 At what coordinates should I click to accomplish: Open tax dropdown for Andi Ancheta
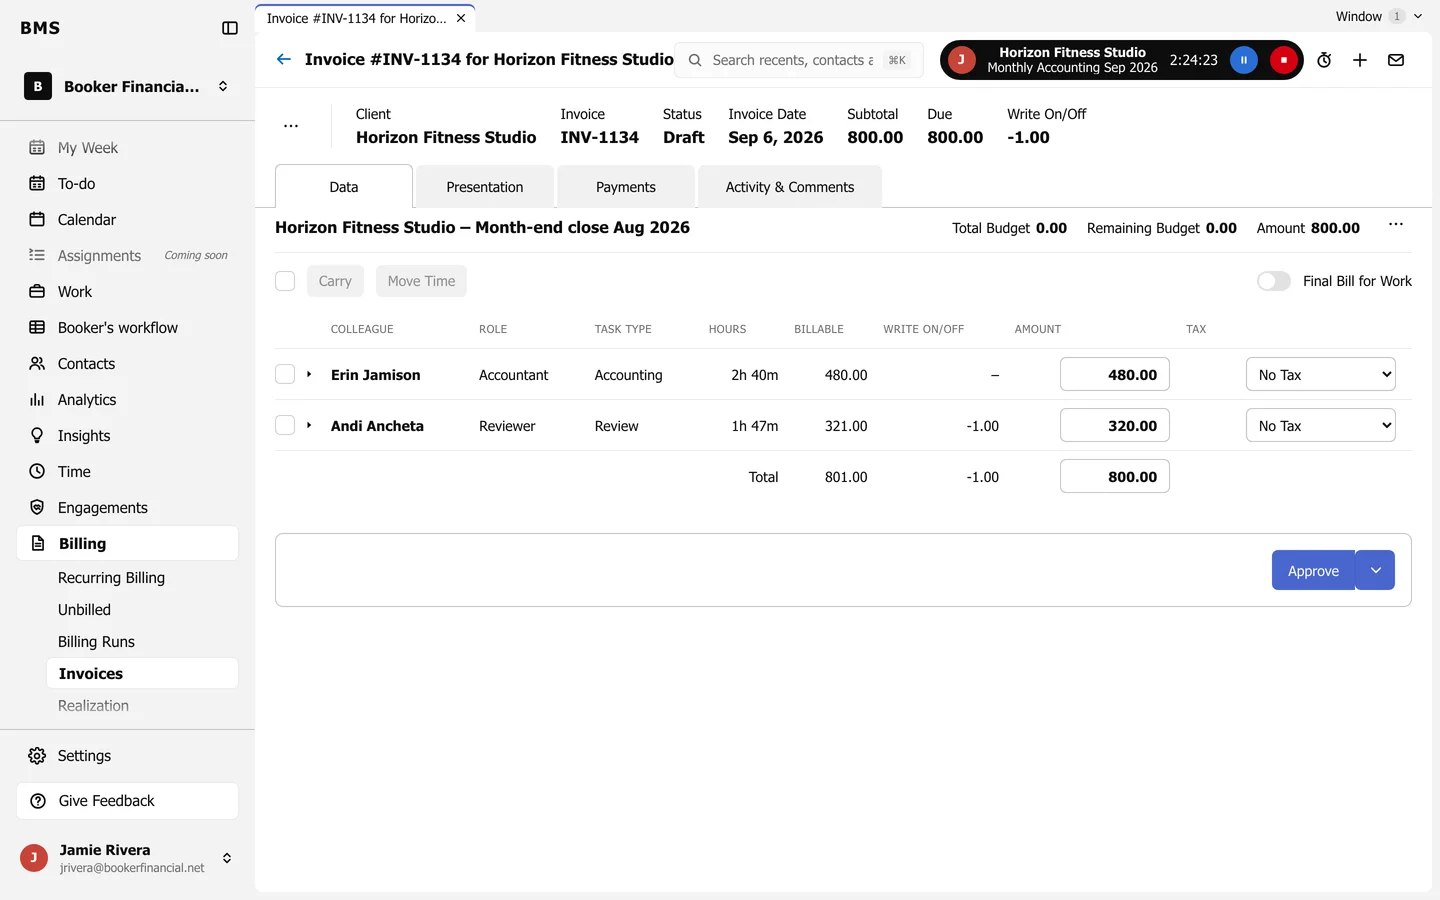click(1320, 425)
